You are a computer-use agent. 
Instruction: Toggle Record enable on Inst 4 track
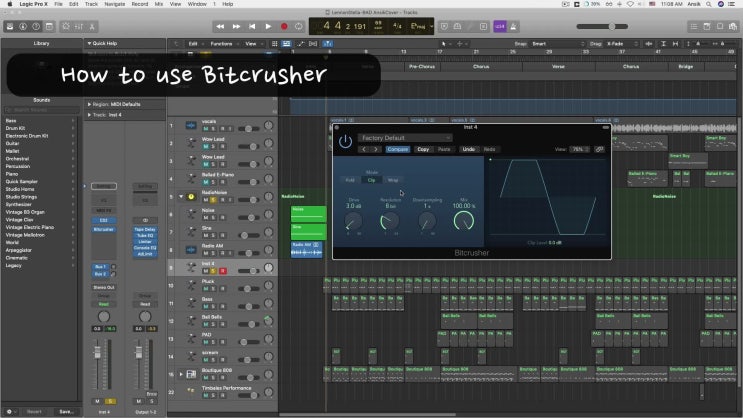point(222,271)
